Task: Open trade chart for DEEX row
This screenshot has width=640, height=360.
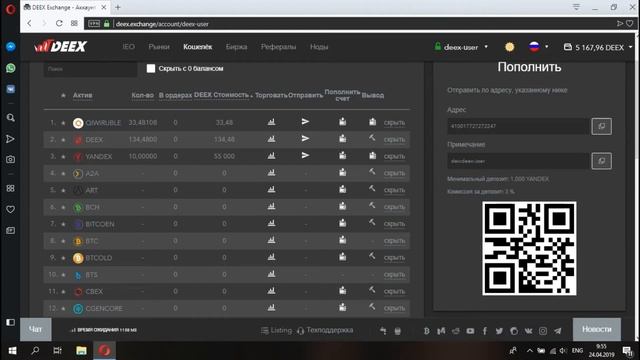Action: point(271,139)
